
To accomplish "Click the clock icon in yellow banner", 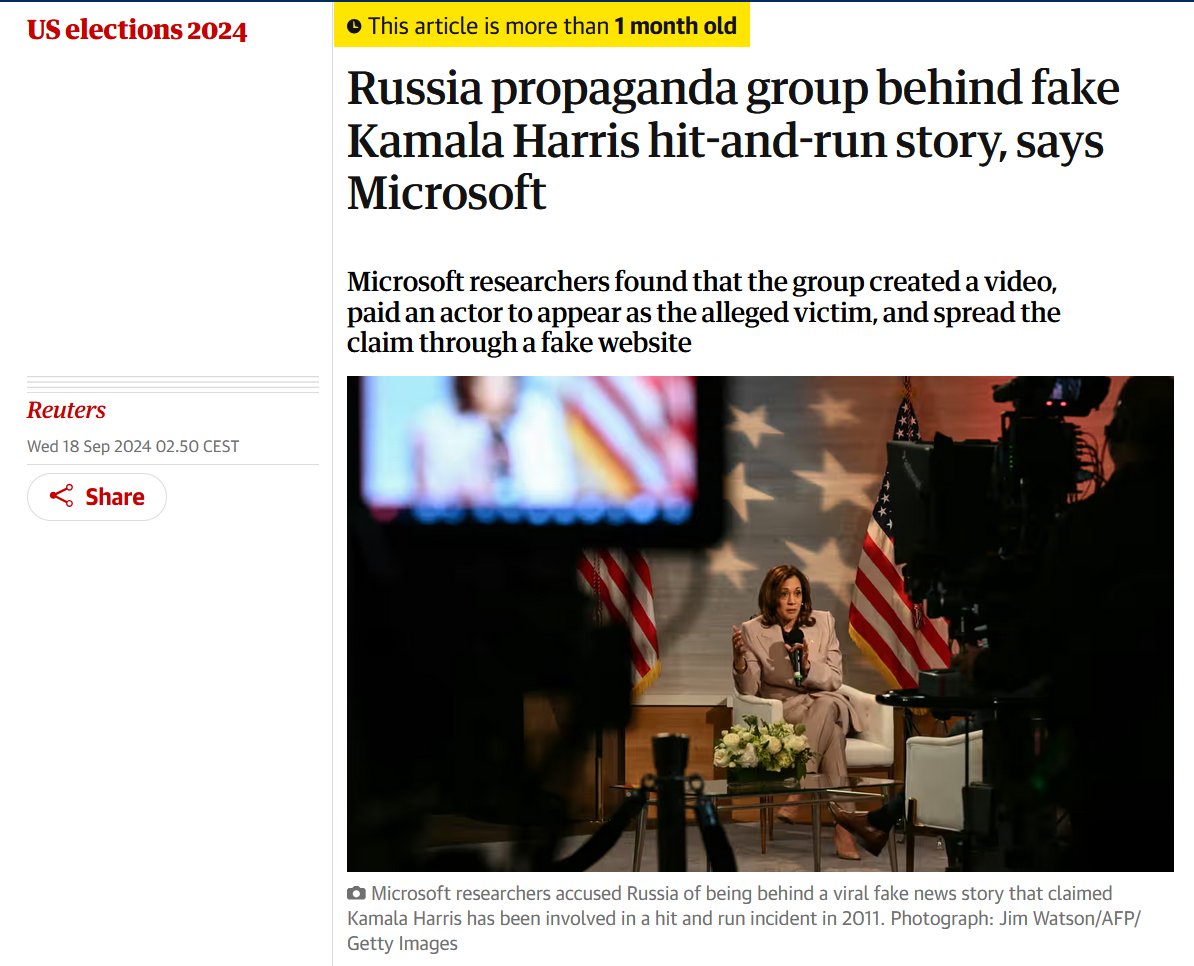I will (354, 27).
